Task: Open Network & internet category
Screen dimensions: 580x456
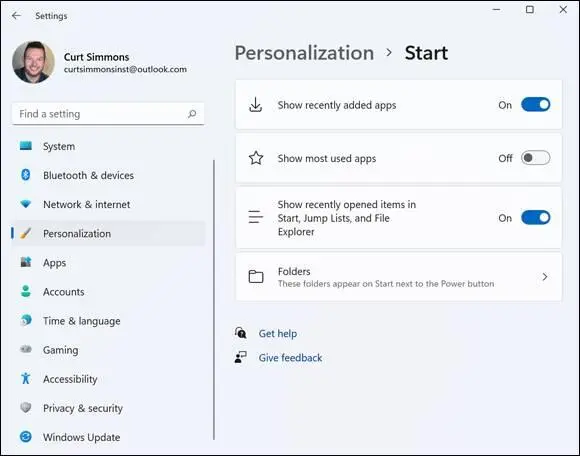Action: click(x=87, y=205)
